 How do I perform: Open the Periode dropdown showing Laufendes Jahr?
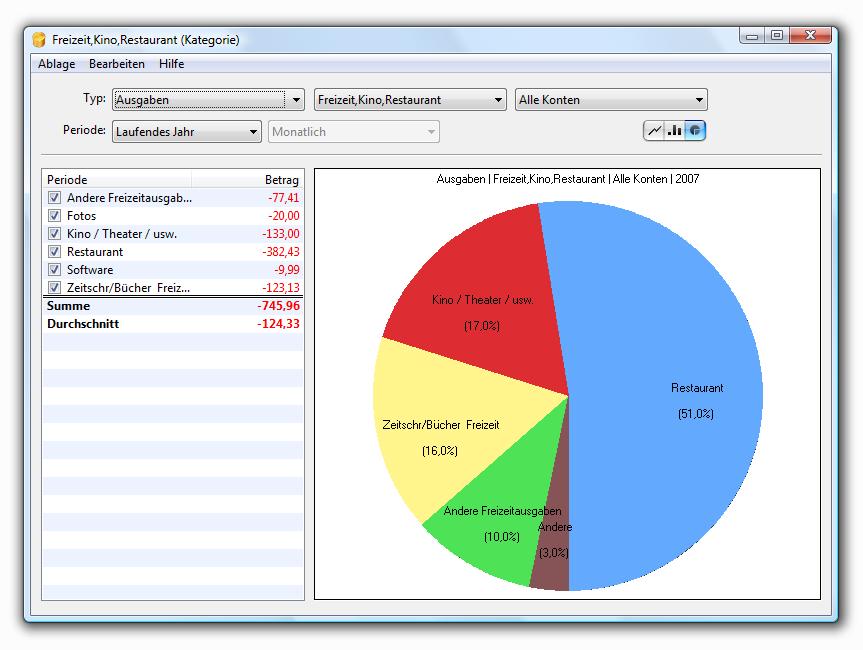[187, 132]
